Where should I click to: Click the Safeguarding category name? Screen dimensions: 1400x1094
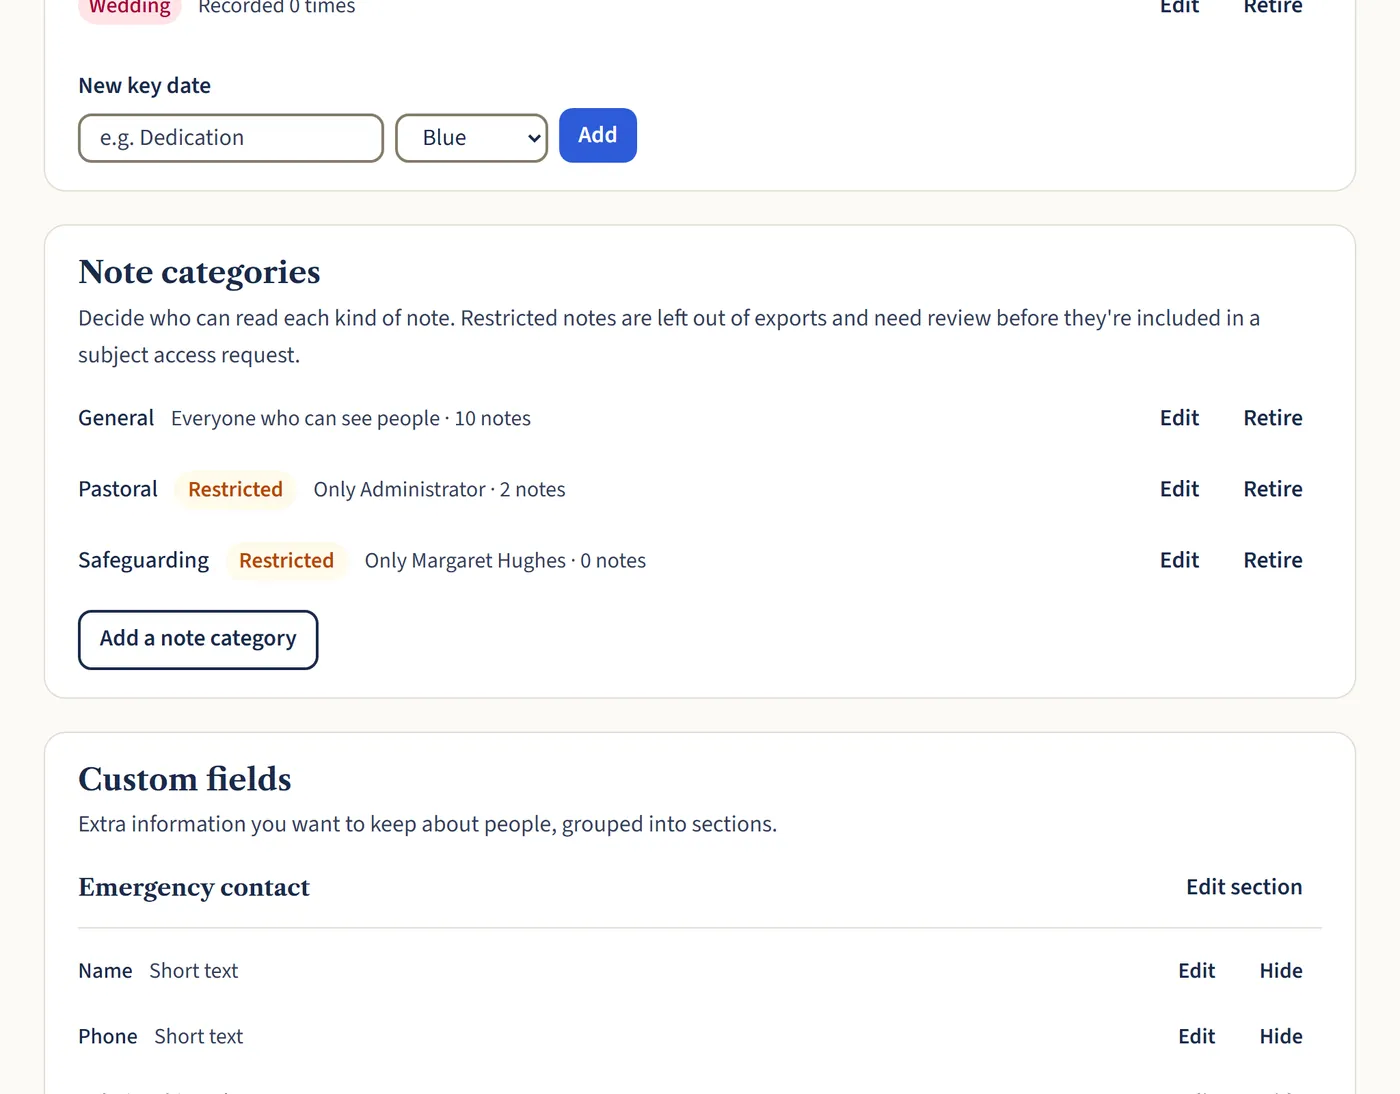click(x=144, y=560)
